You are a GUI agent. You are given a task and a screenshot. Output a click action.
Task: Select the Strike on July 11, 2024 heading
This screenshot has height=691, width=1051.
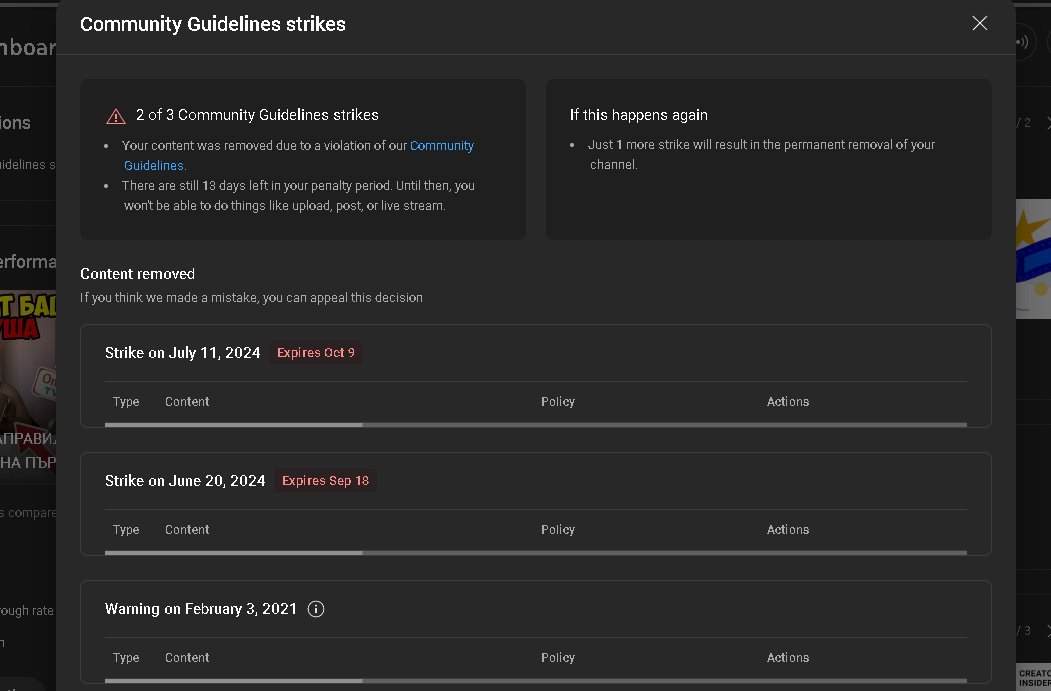(x=182, y=353)
